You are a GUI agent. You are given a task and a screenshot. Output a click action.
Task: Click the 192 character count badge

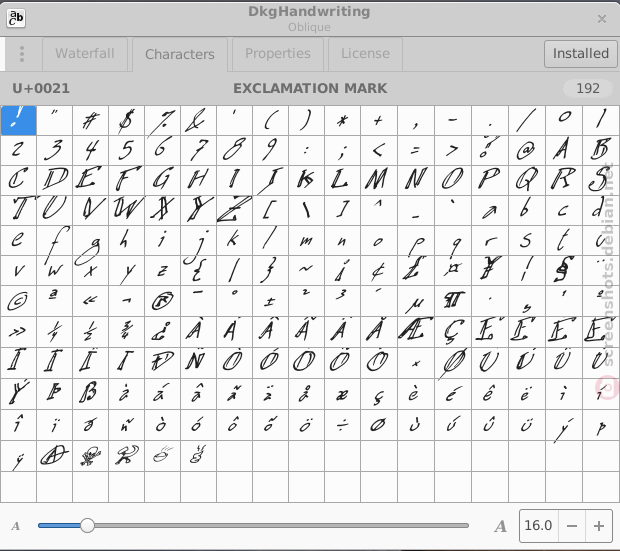[x=588, y=88]
